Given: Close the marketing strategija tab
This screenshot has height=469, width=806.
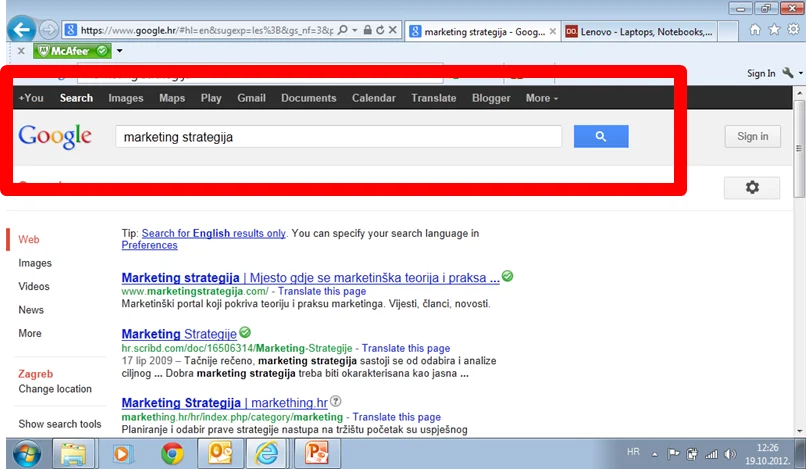Looking at the screenshot, I should pyautogui.click(x=553, y=31).
